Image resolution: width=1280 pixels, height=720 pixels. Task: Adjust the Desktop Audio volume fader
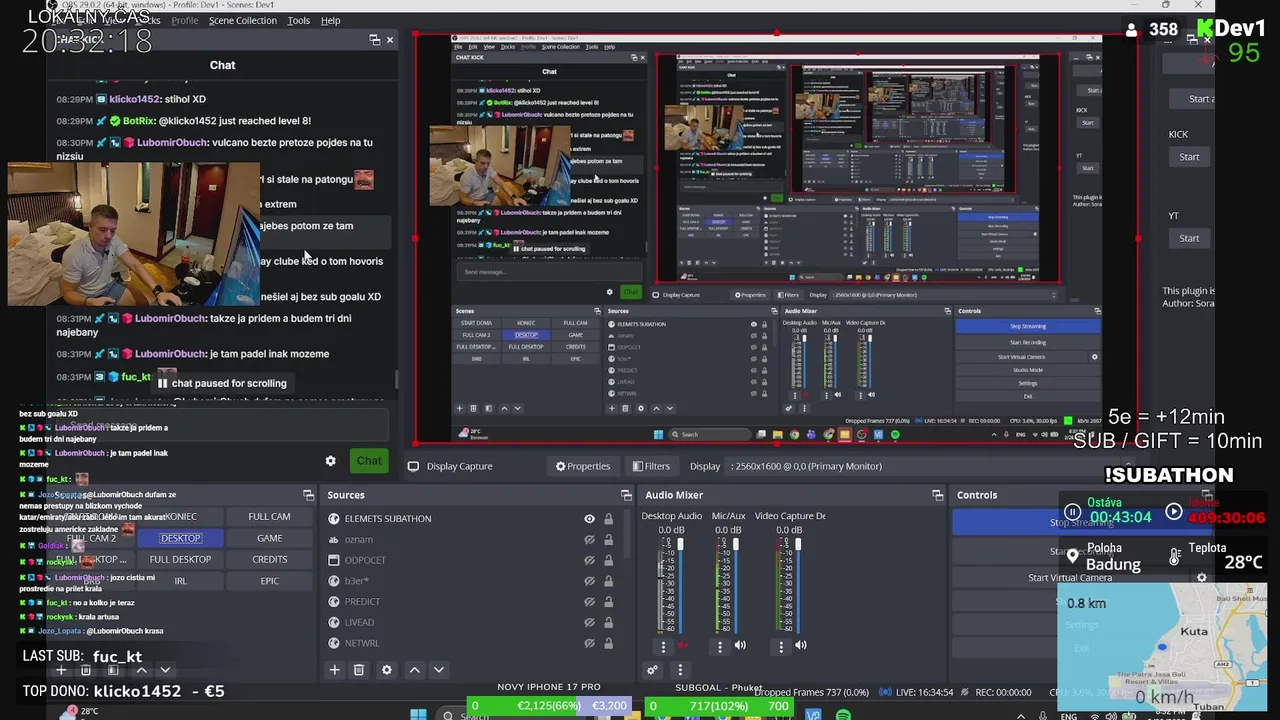[680, 546]
